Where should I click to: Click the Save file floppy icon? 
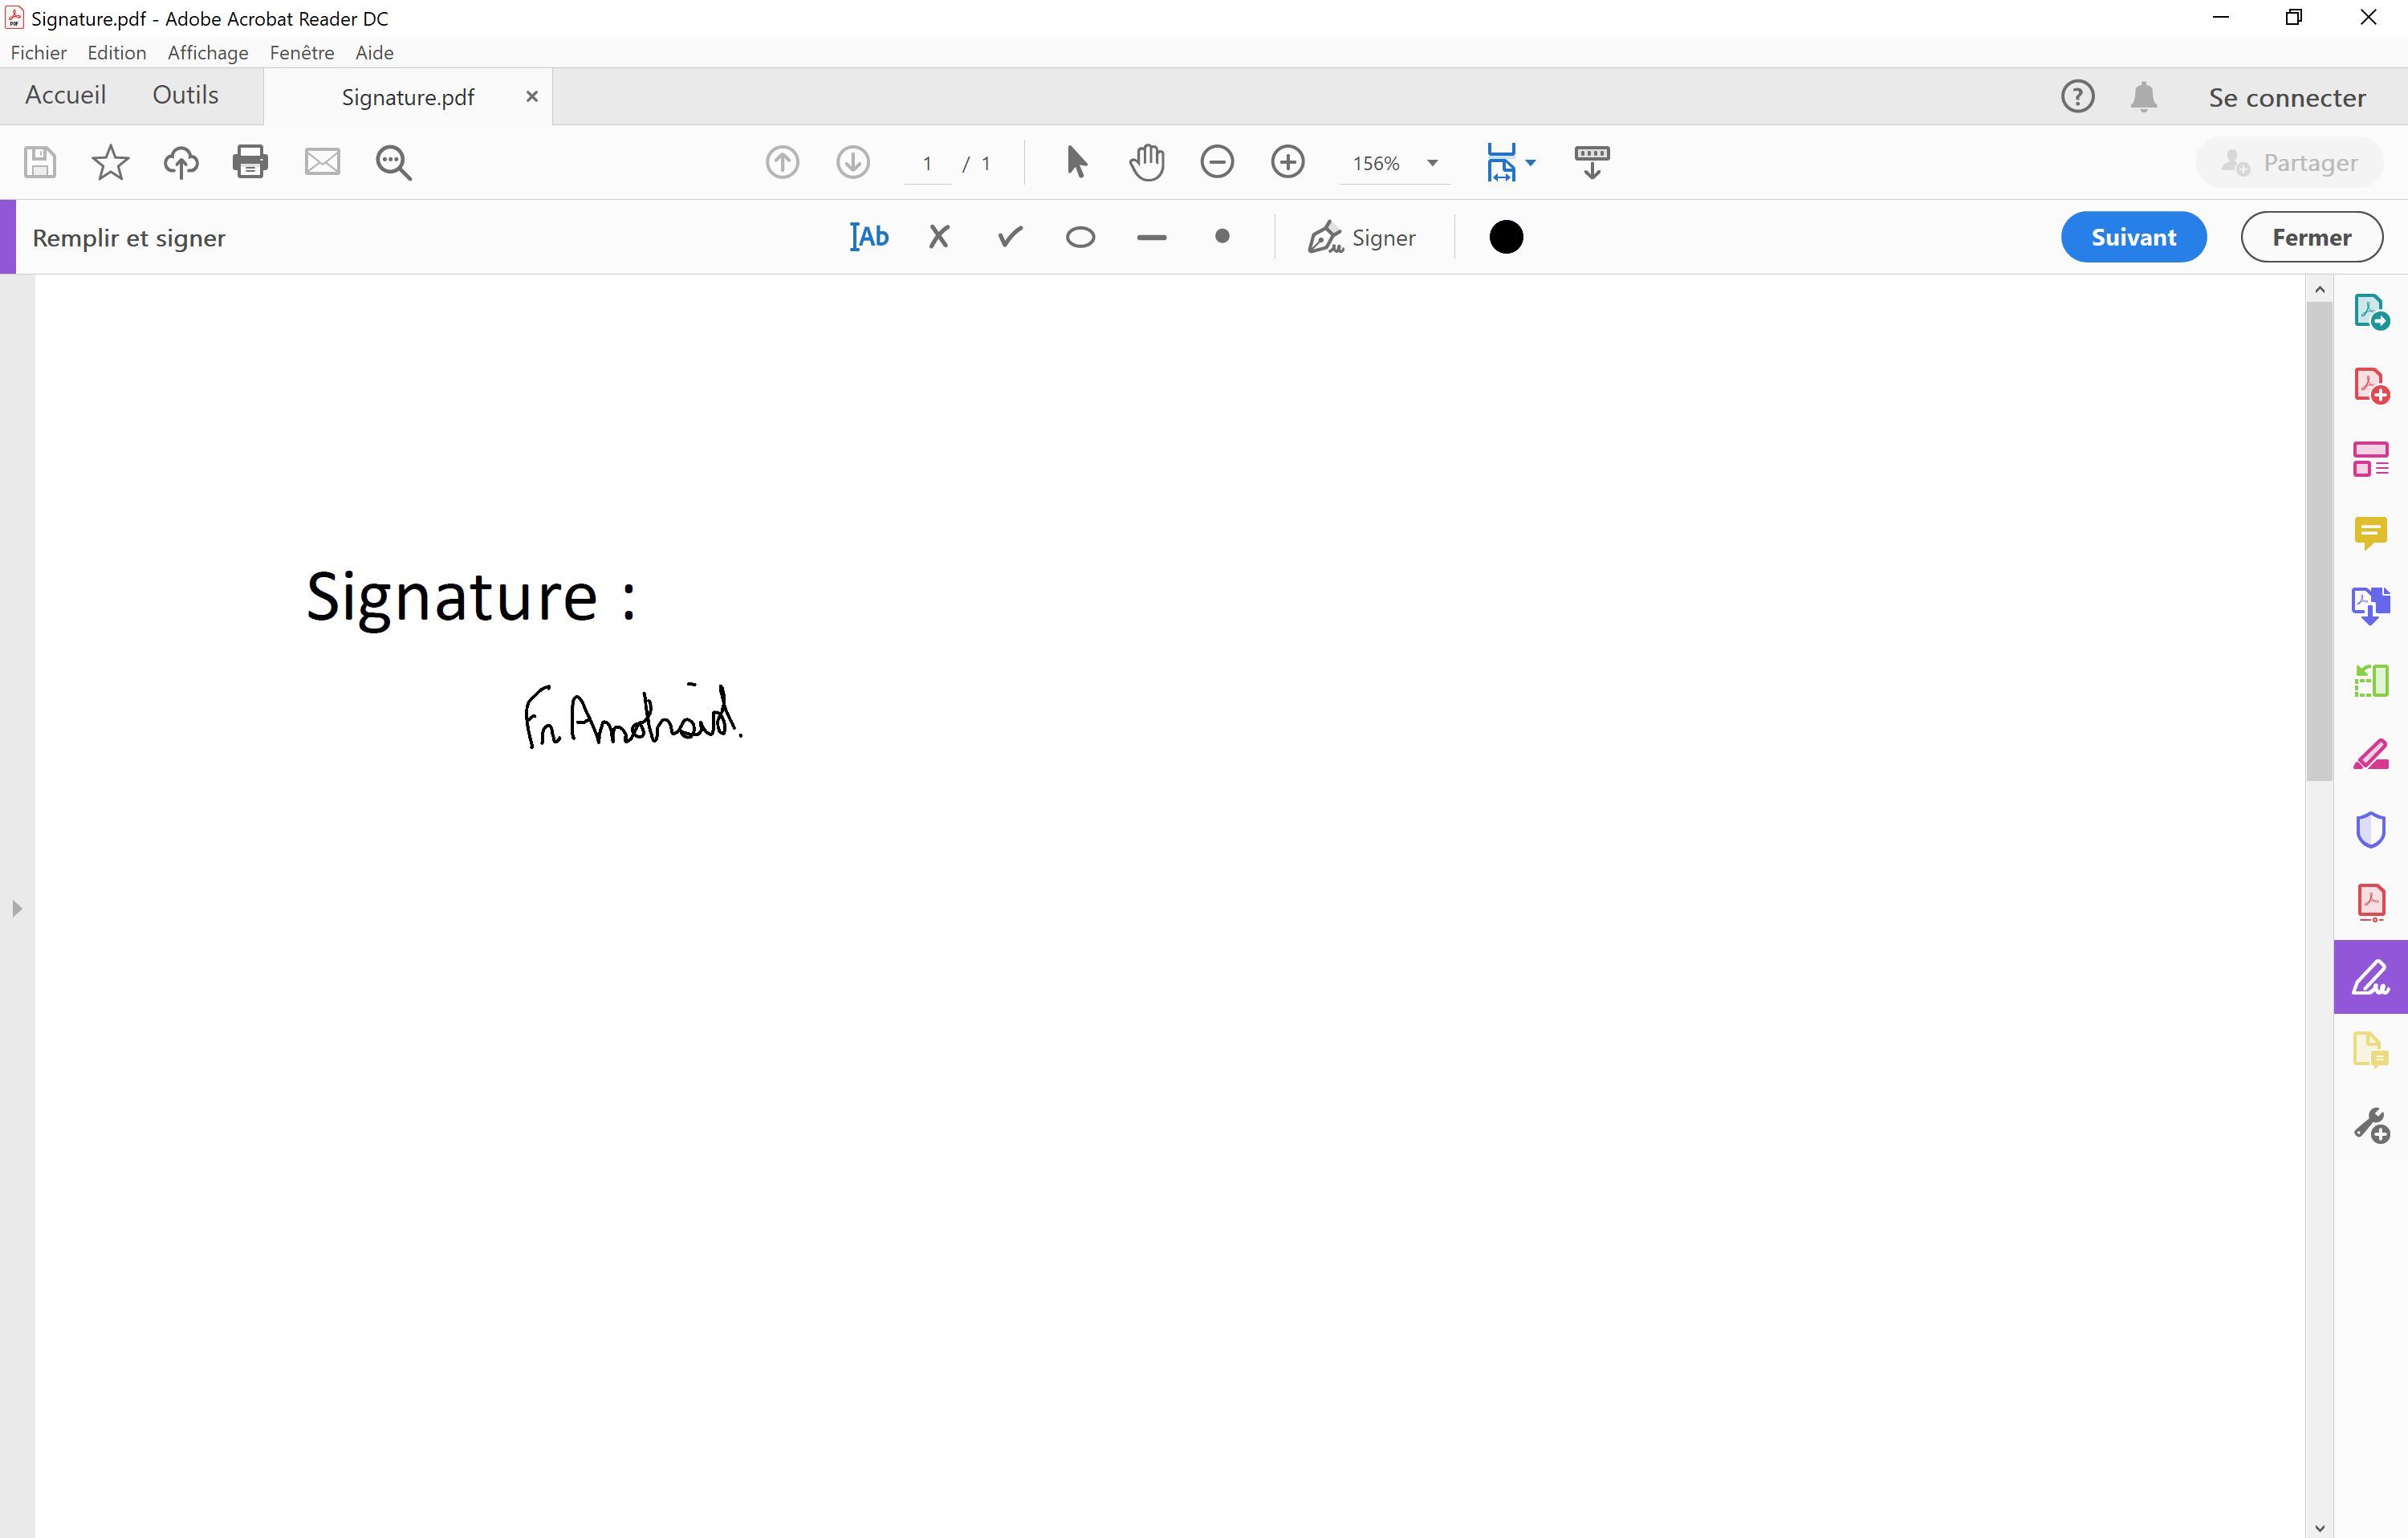(x=40, y=162)
